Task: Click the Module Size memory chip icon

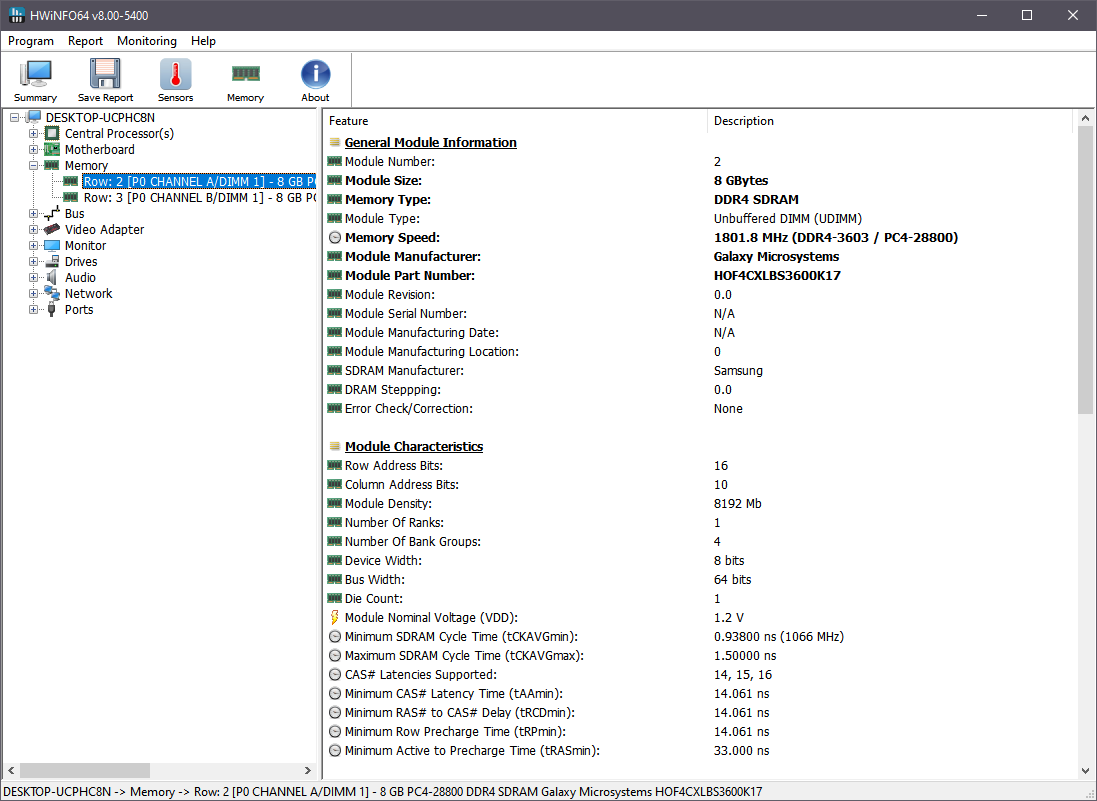Action: click(334, 180)
